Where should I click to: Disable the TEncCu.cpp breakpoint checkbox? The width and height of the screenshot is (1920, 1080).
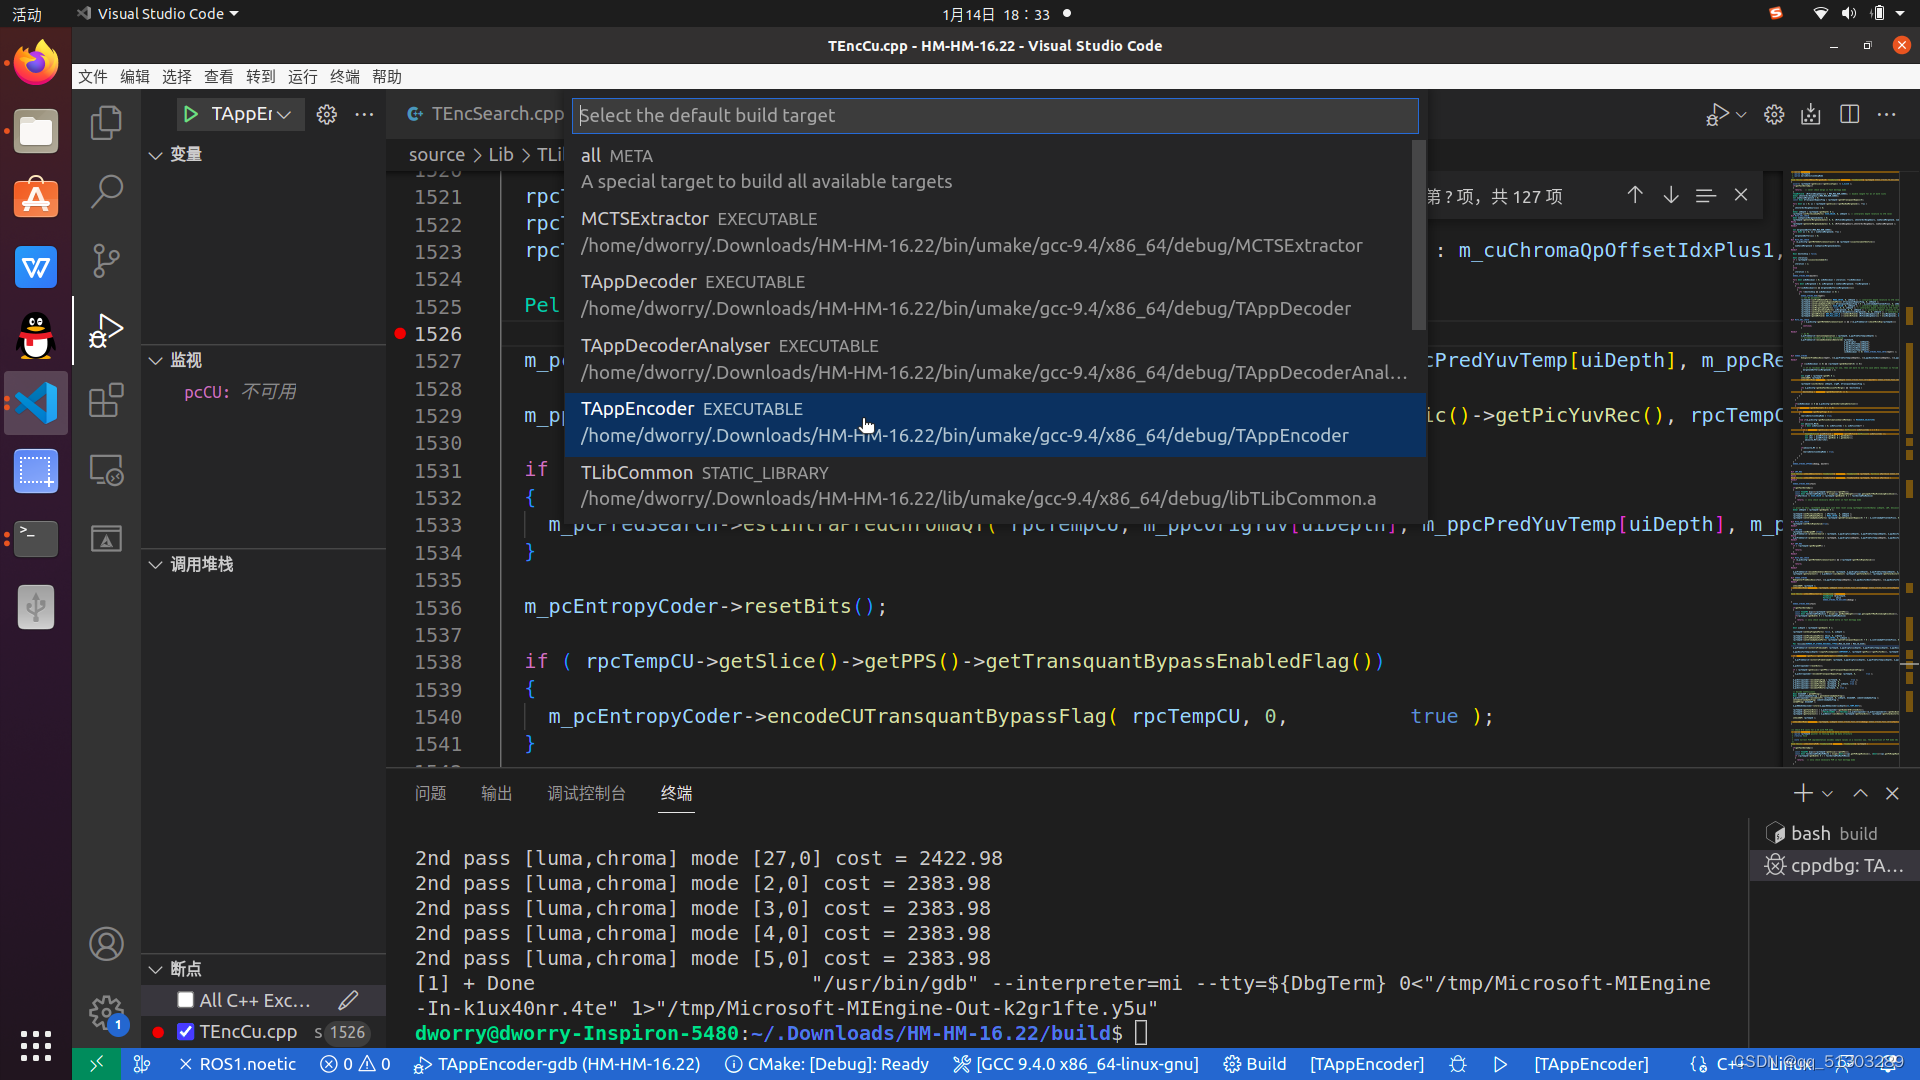point(185,1031)
